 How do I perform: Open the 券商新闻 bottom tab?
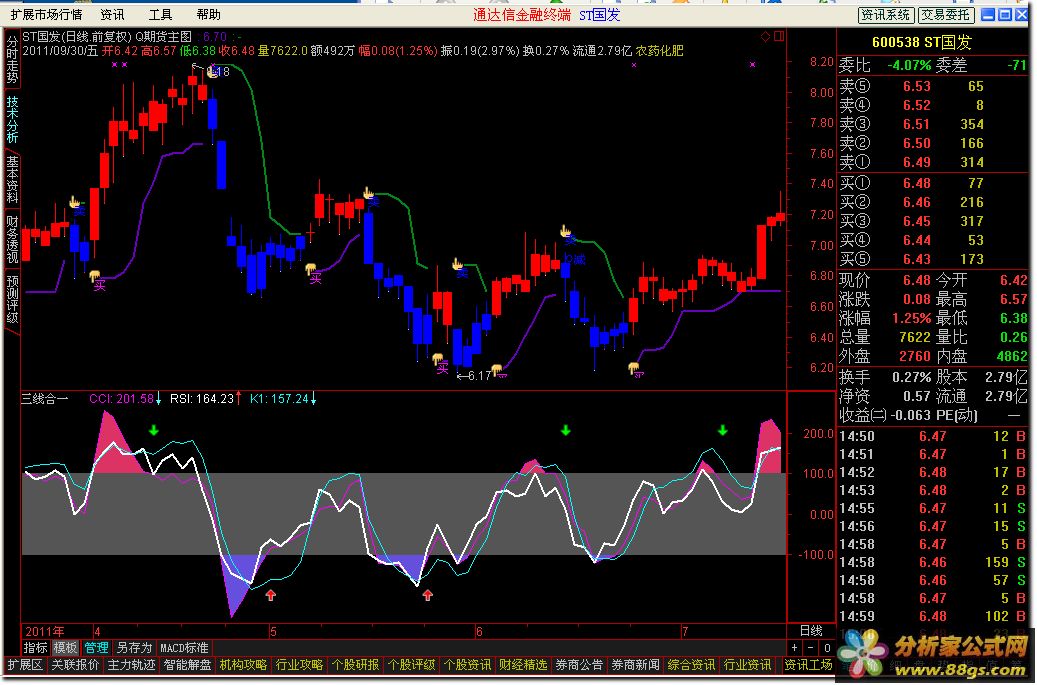tap(635, 665)
